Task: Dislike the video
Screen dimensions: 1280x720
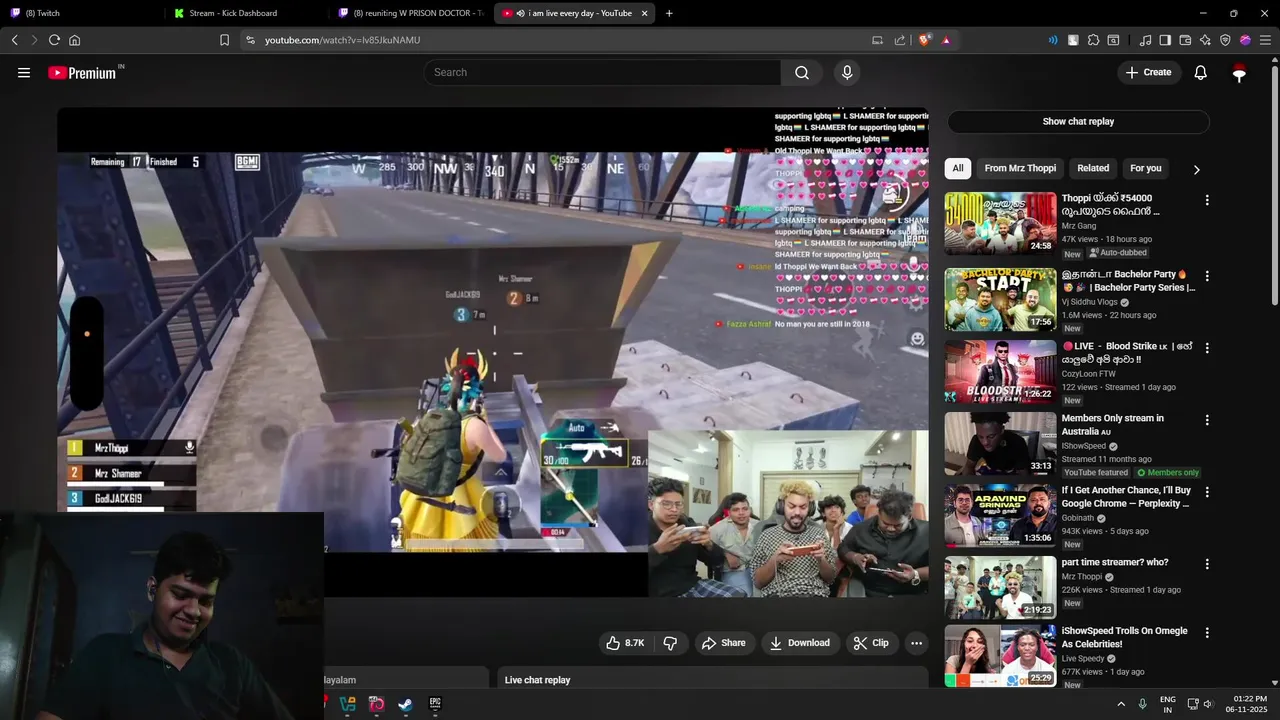Action: click(x=671, y=643)
